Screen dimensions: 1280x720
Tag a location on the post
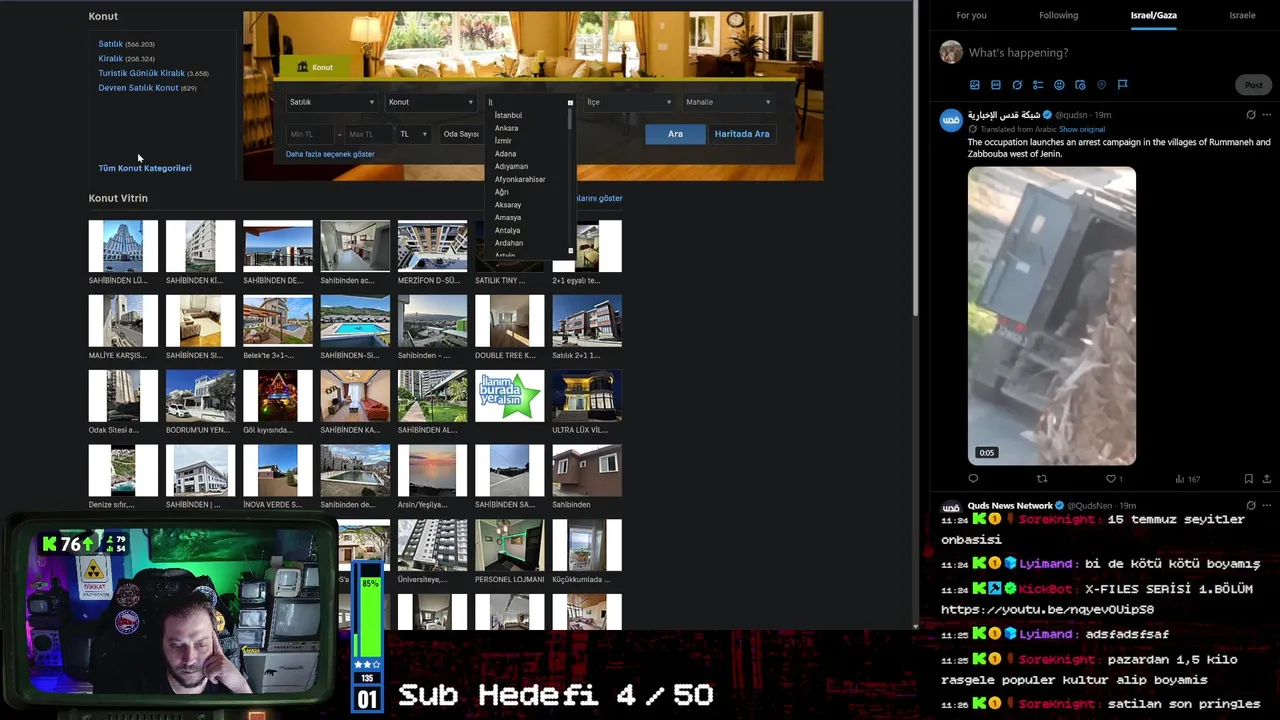1101,85
